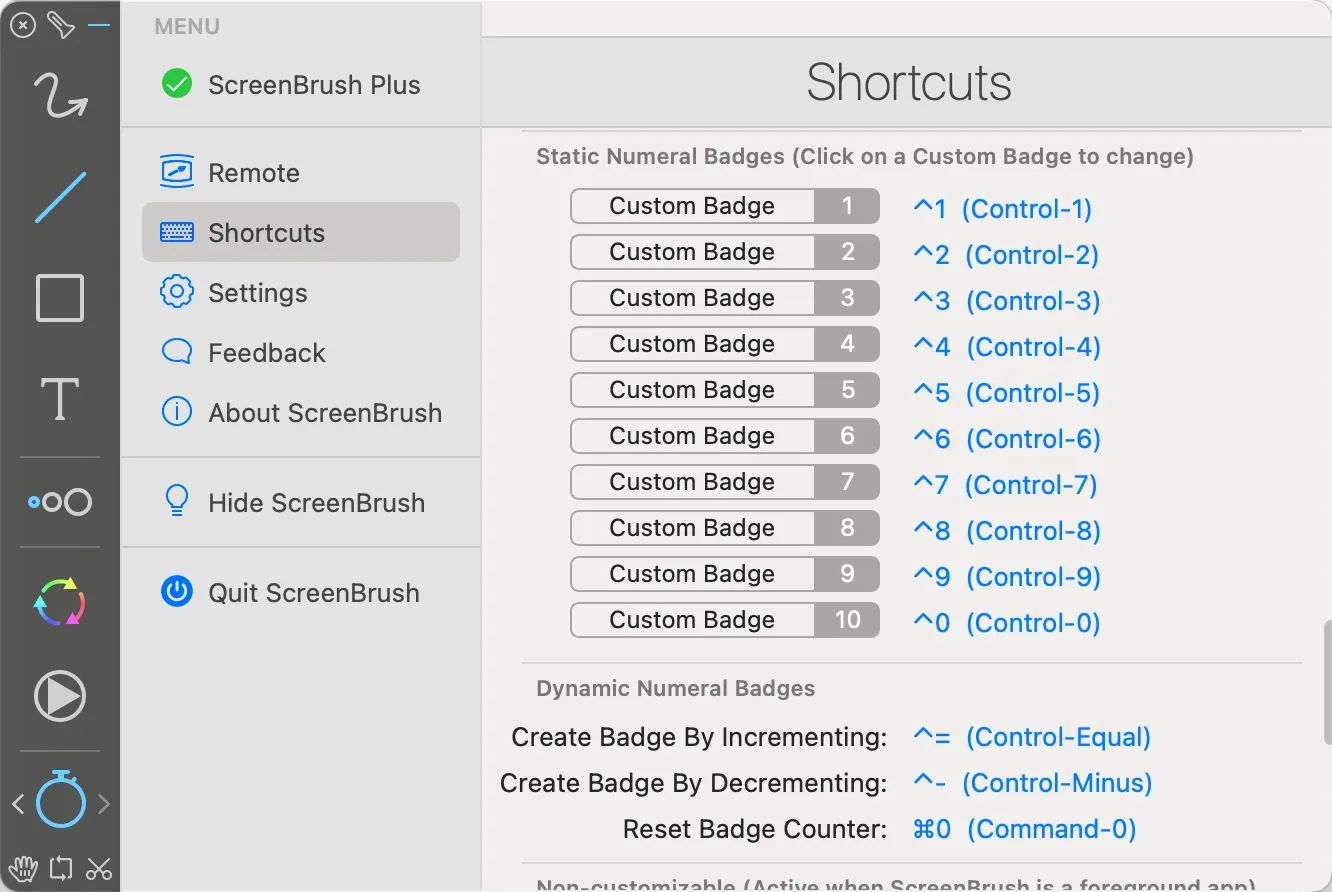This screenshot has height=892, width=1332.
Task: Click the ^5 (Control-5) shortcut
Action: coord(1007,393)
